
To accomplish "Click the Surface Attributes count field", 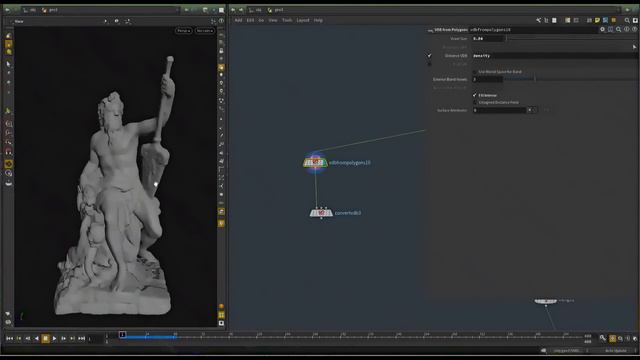I will [499, 110].
